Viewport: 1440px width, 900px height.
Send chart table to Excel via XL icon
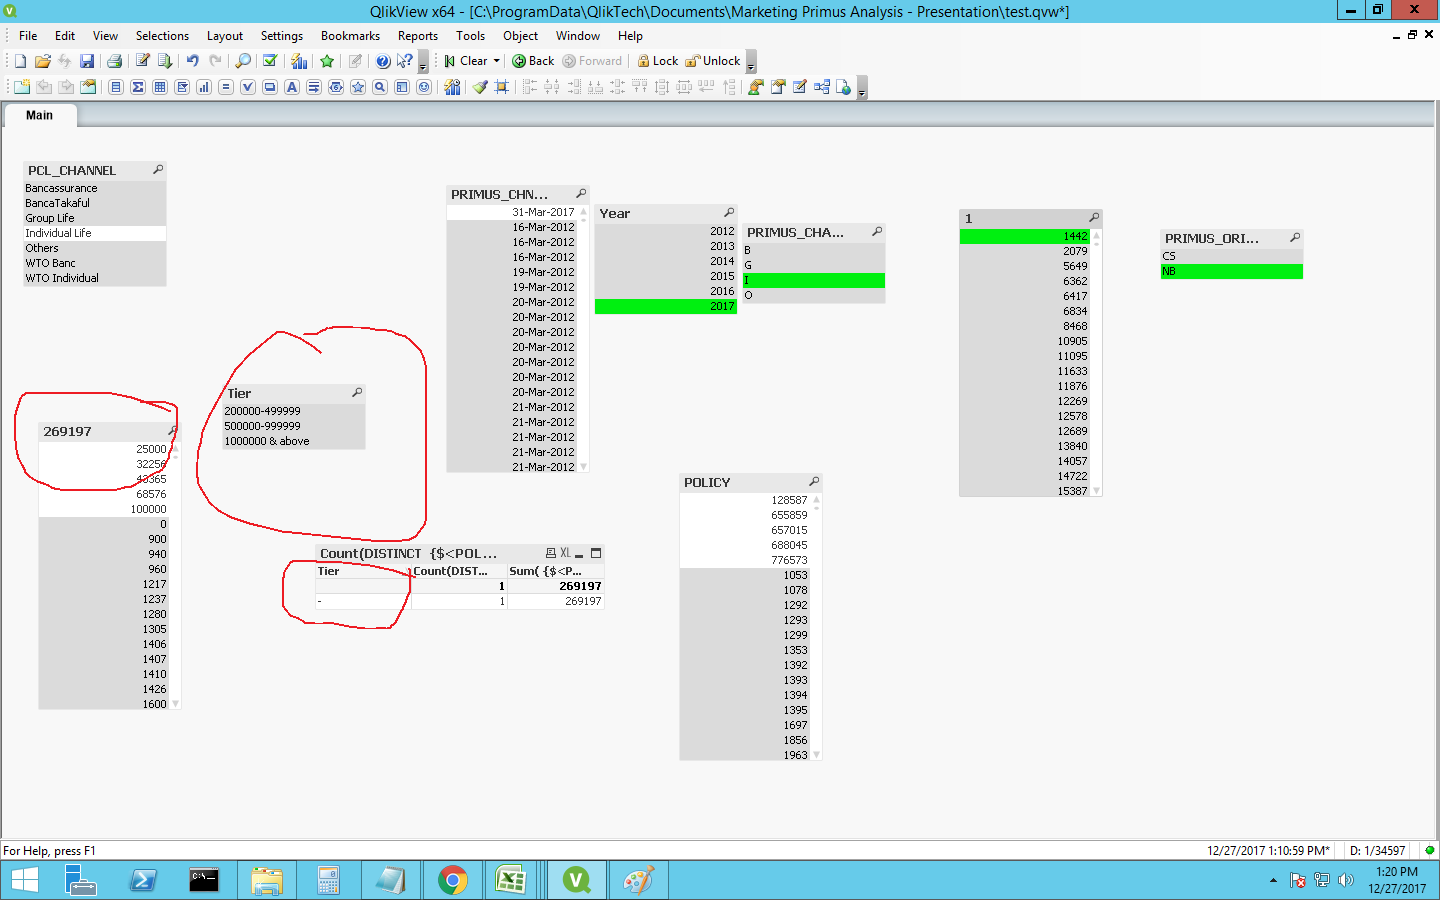coord(565,553)
